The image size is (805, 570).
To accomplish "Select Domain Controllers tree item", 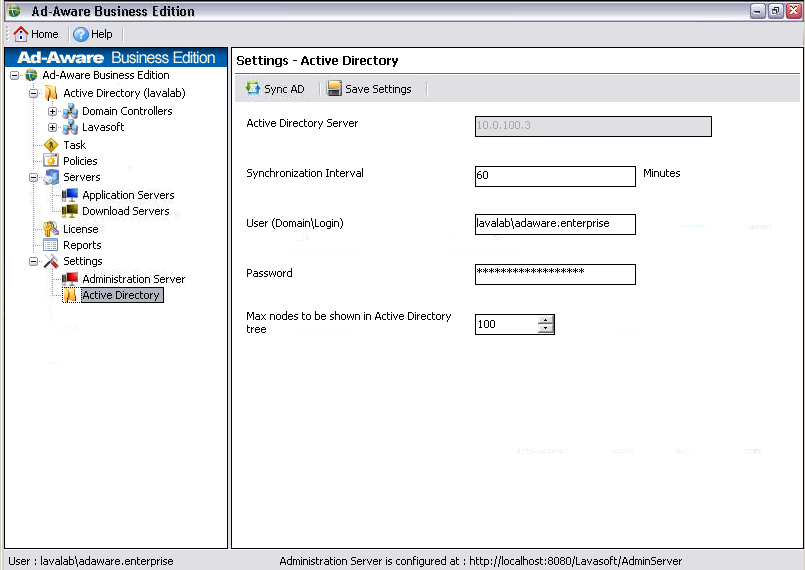I will click(x=127, y=111).
